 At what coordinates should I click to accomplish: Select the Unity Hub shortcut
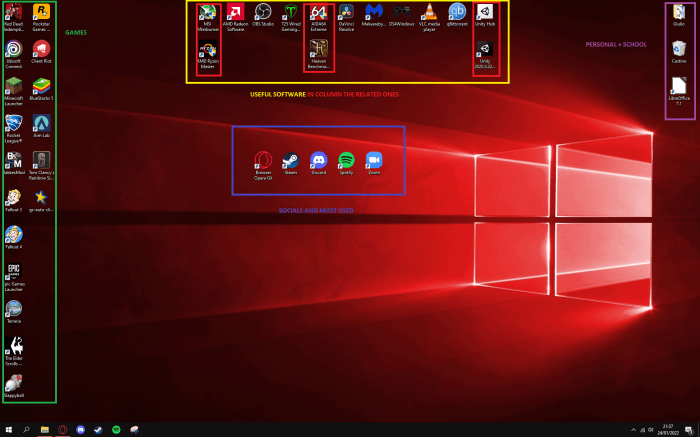pos(485,15)
